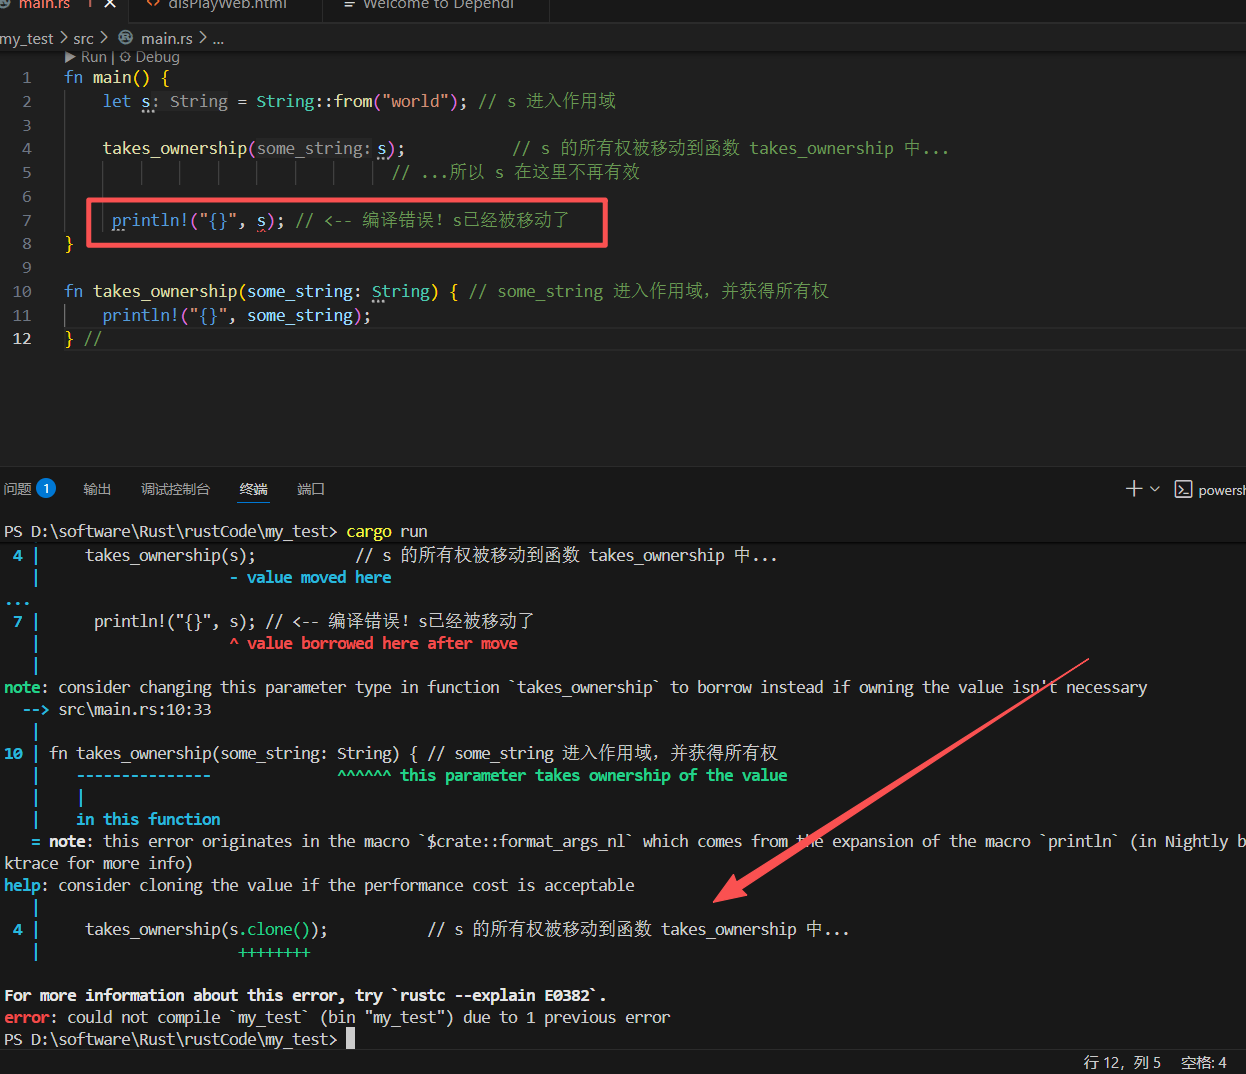1246x1074 pixels.
Task: Close the main.rs editor tab
Action: click(109, 5)
